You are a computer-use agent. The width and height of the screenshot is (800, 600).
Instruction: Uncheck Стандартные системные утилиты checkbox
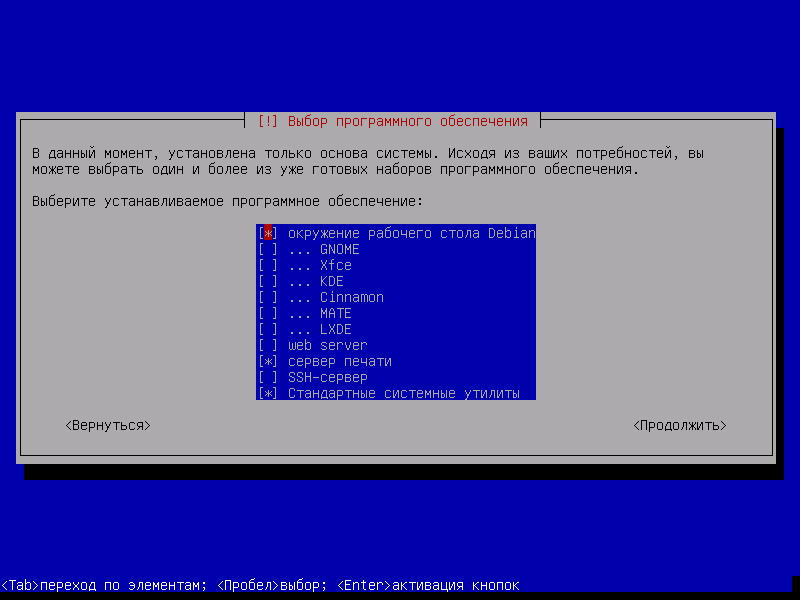[x=268, y=393]
